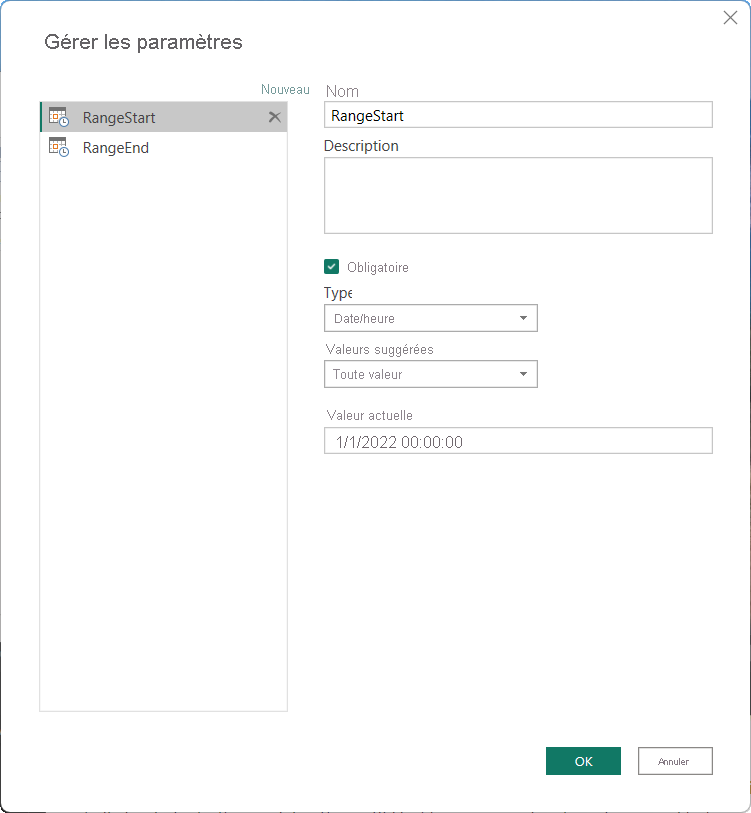Expand the Valeurs suggérées dropdown

coord(430,374)
